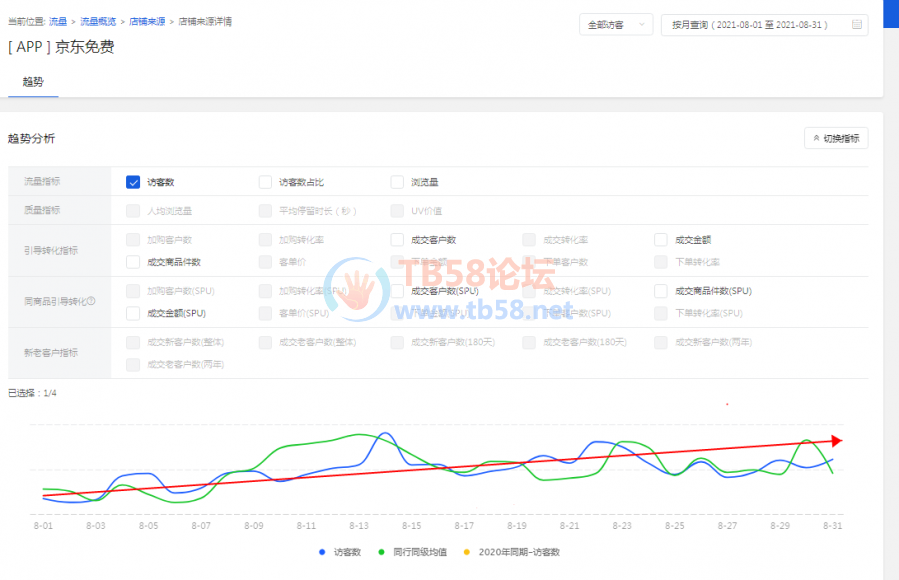Viewport: 899px width, 580px height.
Task: Open the 流量概览 breadcrumb link
Action: pyautogui.click(x=97, y=22)
